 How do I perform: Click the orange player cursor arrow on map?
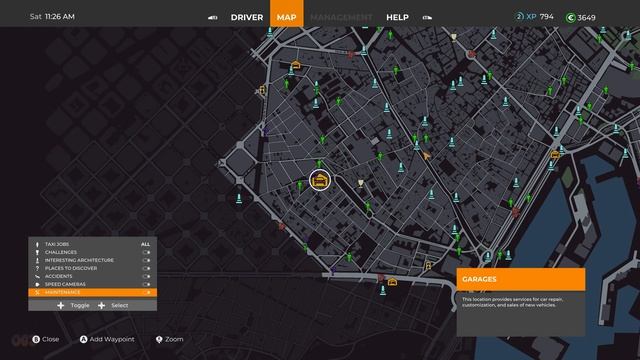[x=426, y=156]
